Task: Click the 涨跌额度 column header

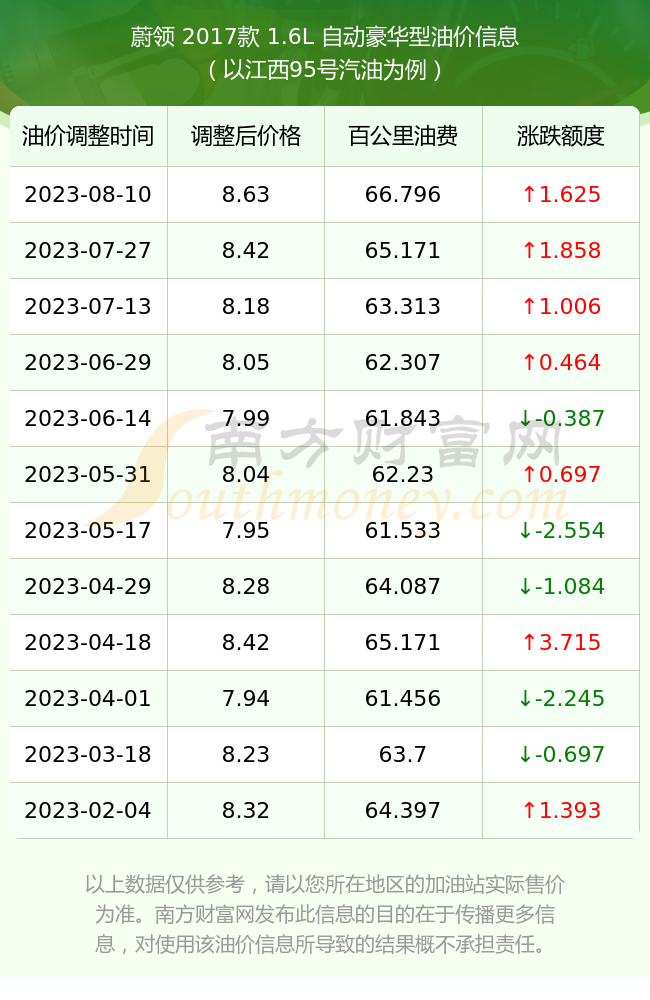Action: pyautogui.click(x=561, y=136)
